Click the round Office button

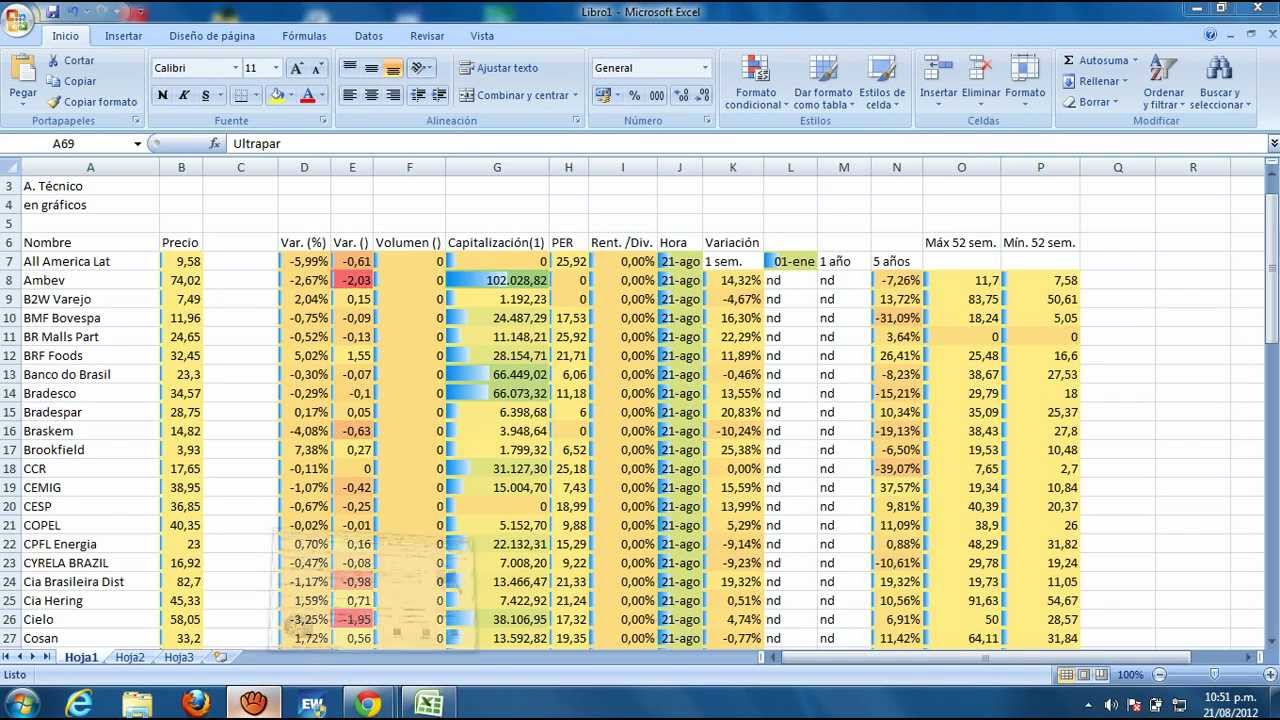pos(18,18)
